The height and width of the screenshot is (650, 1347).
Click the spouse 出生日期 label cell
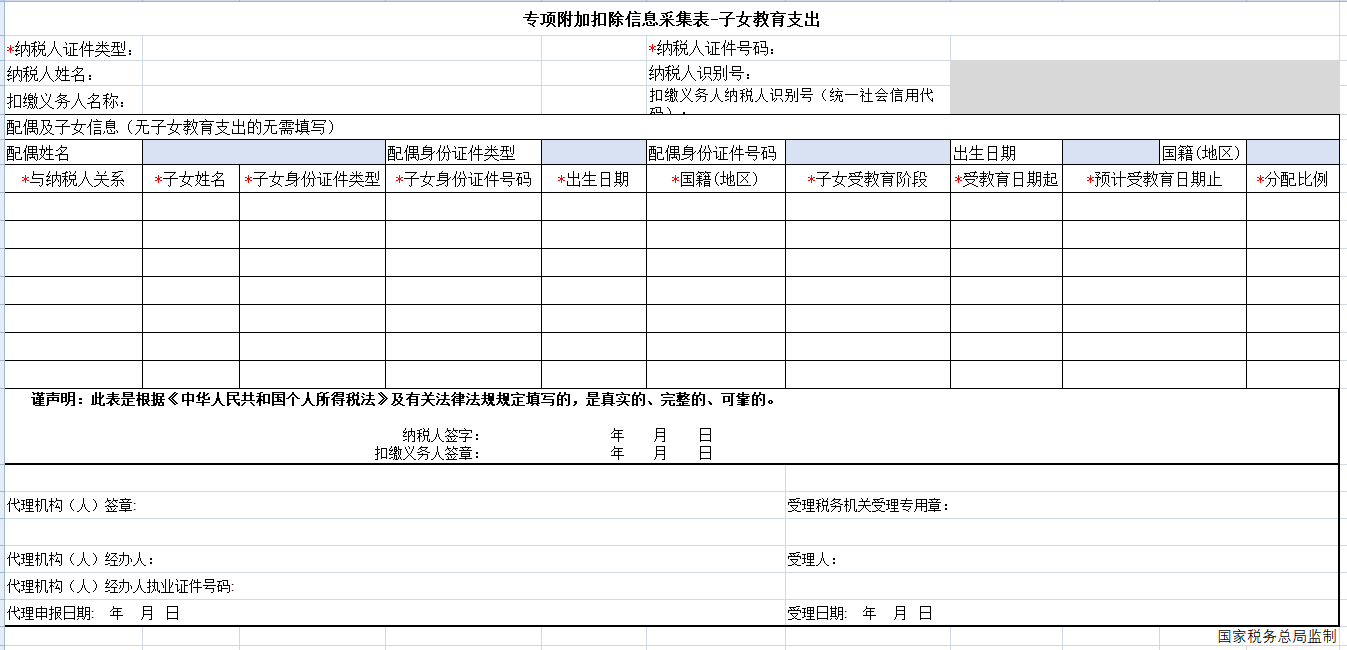[1006, 153]
